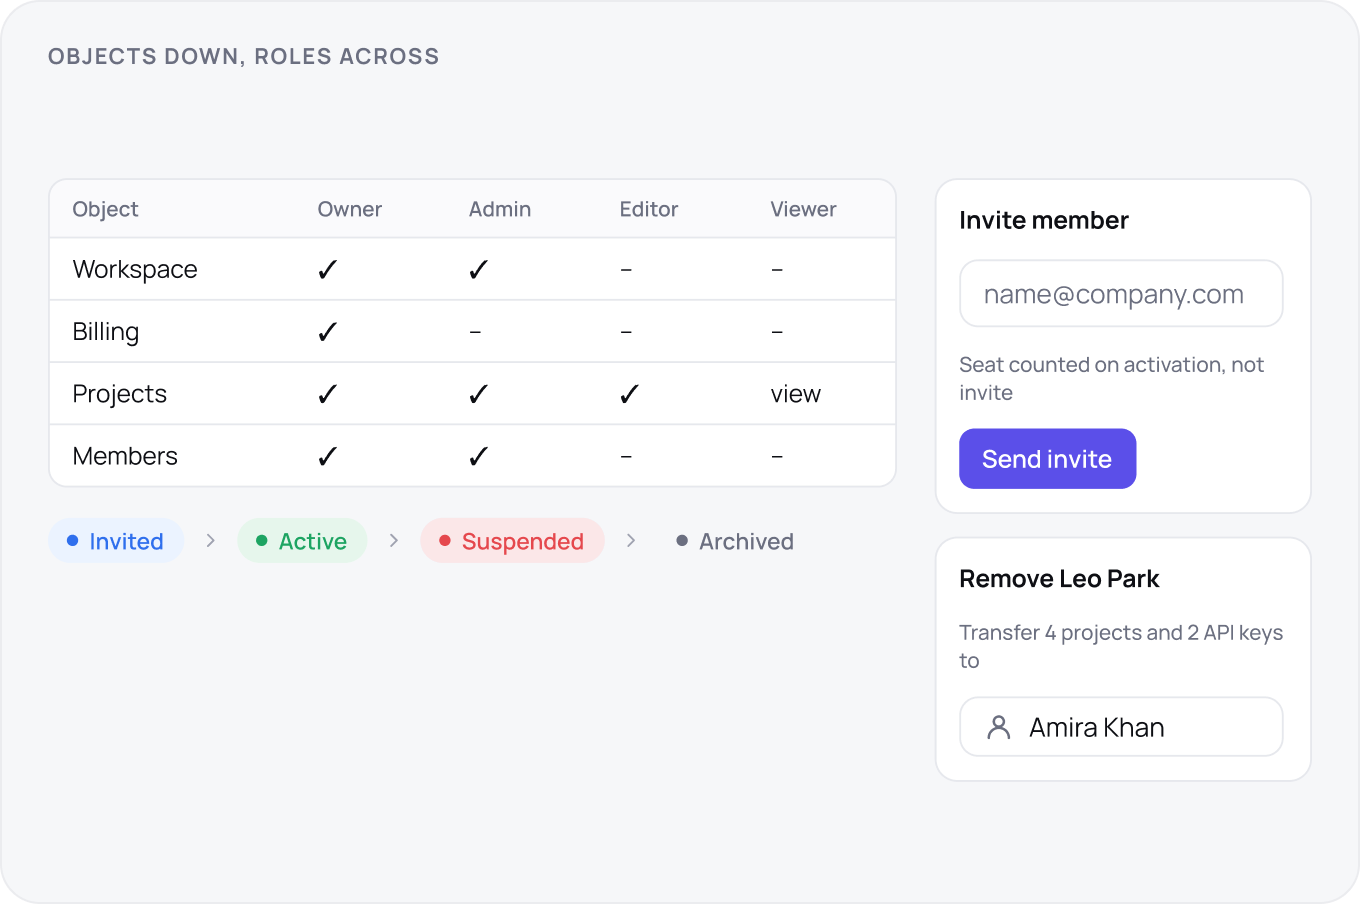This screenshot has width=1360, height=904.
Task: Click 'Seat counted on activation' note
Action: [x=1111, y=379]
